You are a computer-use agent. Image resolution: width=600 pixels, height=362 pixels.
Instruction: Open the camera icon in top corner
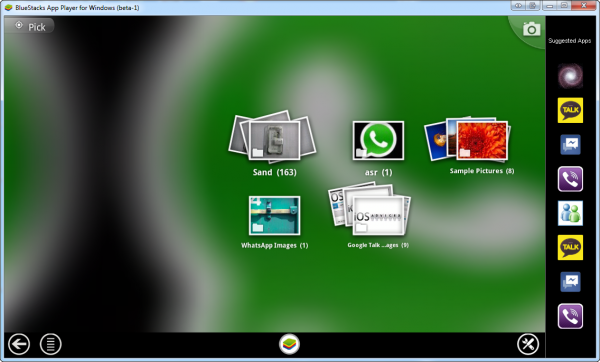(532, 29)
